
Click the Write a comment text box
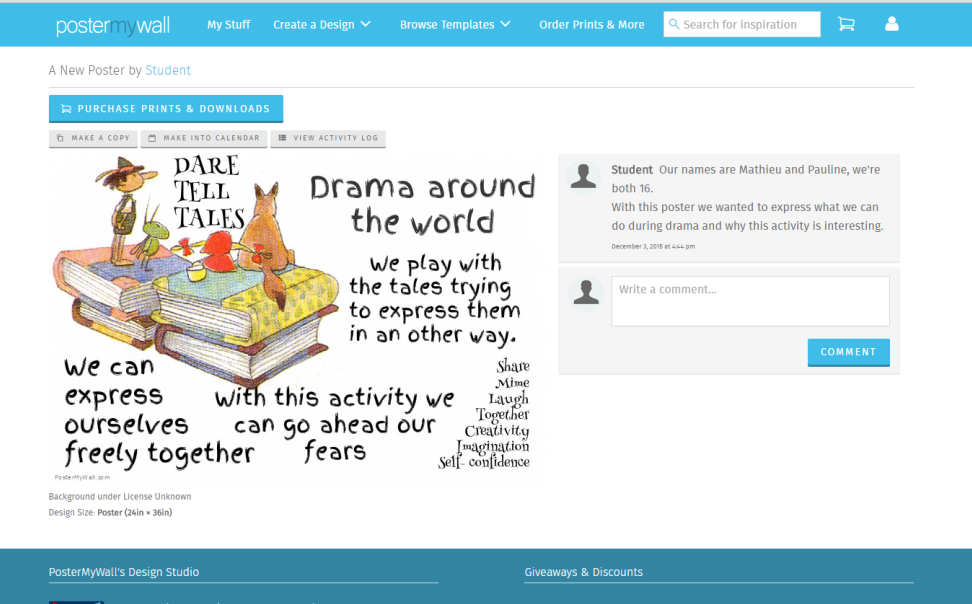pyautogui.click(x=750, y=301)
